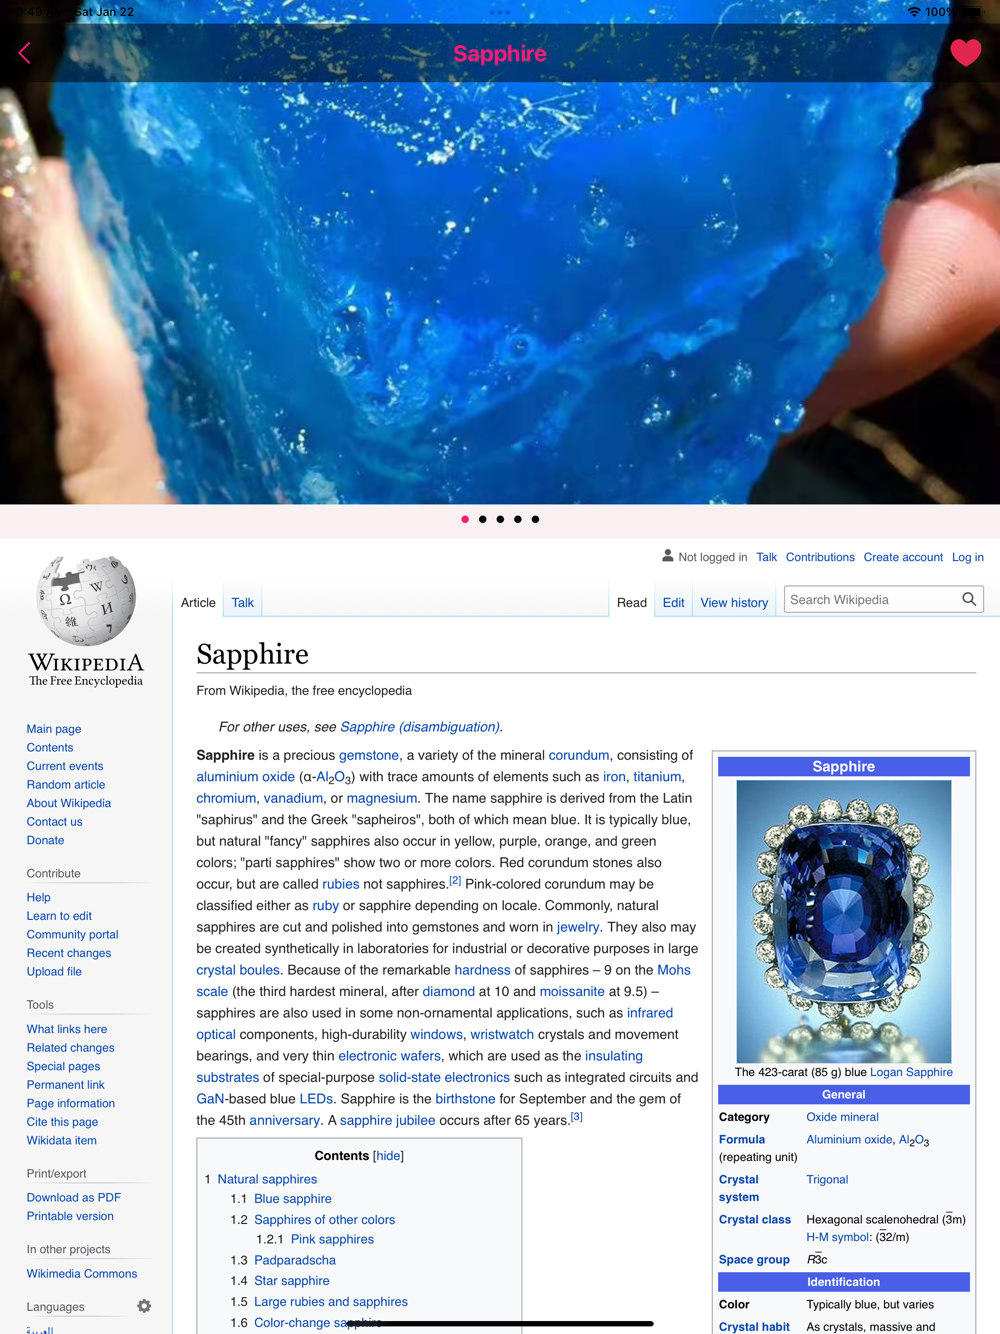Go to Star sapphire contents entry
This screenshot has width=1000, height=1334.
pyautogui.click(x=291, y=1280)
